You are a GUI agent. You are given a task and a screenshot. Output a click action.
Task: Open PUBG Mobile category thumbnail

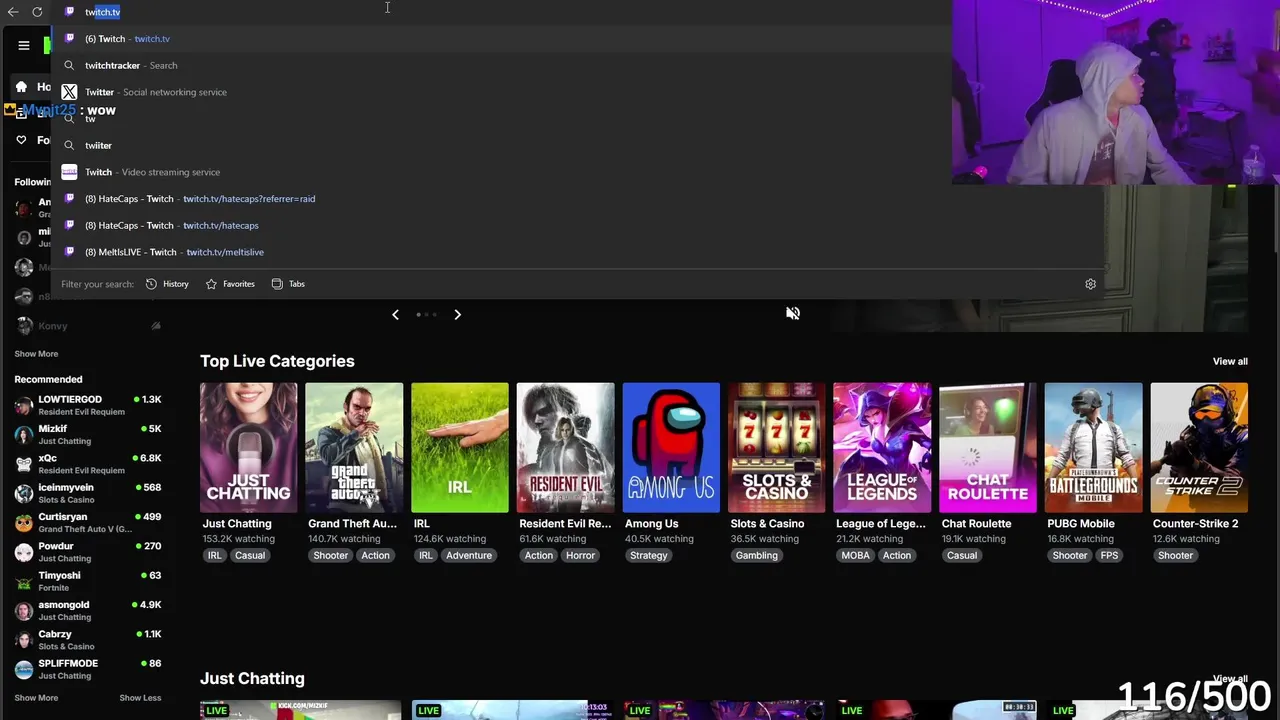1093,447
